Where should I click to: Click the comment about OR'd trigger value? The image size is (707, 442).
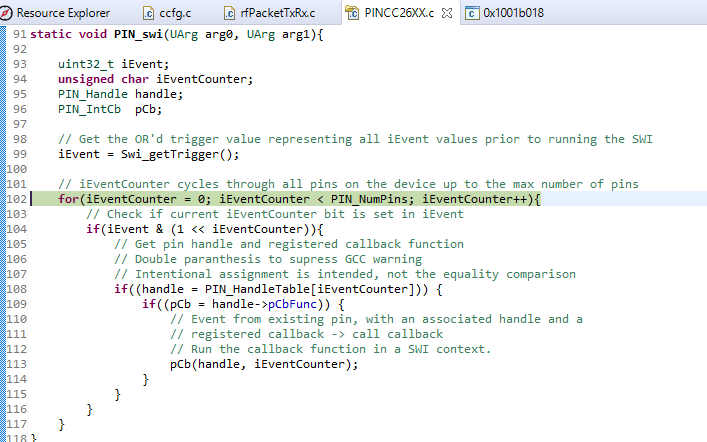tap(355, 139)
